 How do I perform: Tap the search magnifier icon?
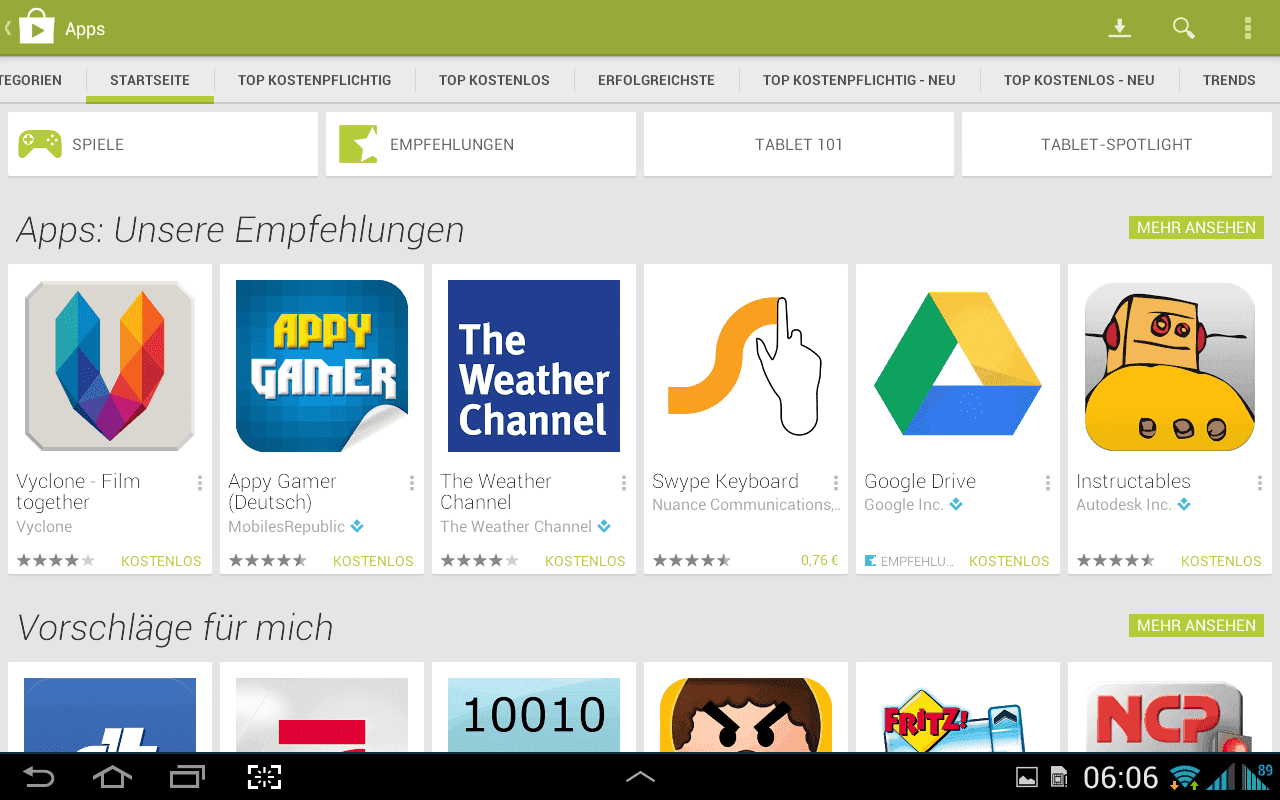[1184, 28]
